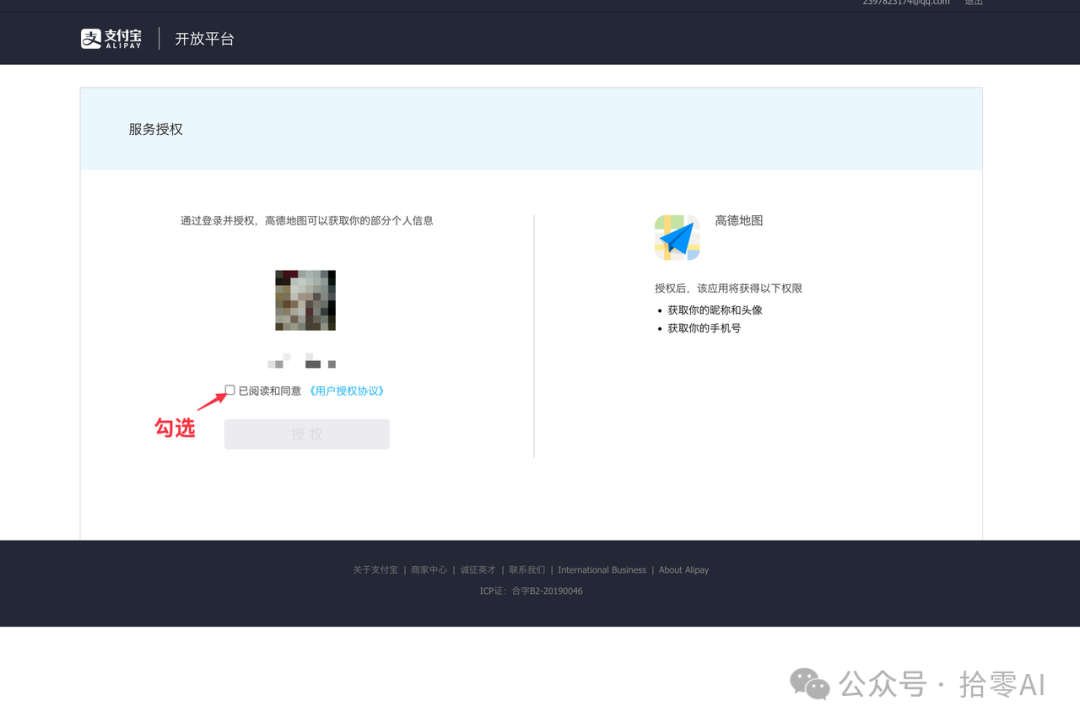The width and height of the screenshot is (1080, 728).
Task: Open the 联系我们 footer link
Action: coord(527,570)
